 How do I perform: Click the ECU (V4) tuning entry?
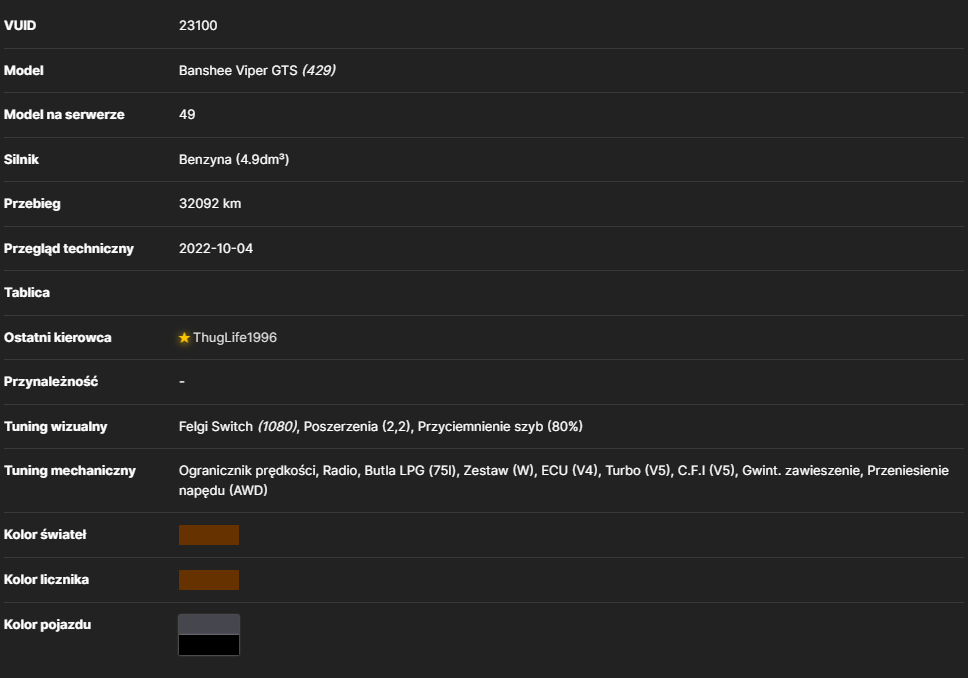(569, 471)
